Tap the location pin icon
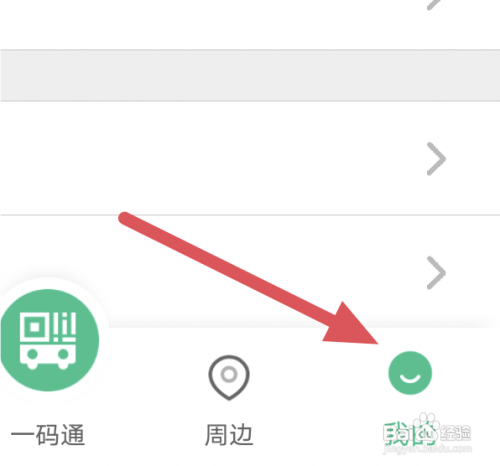500x466 pixels. [229, 378]
